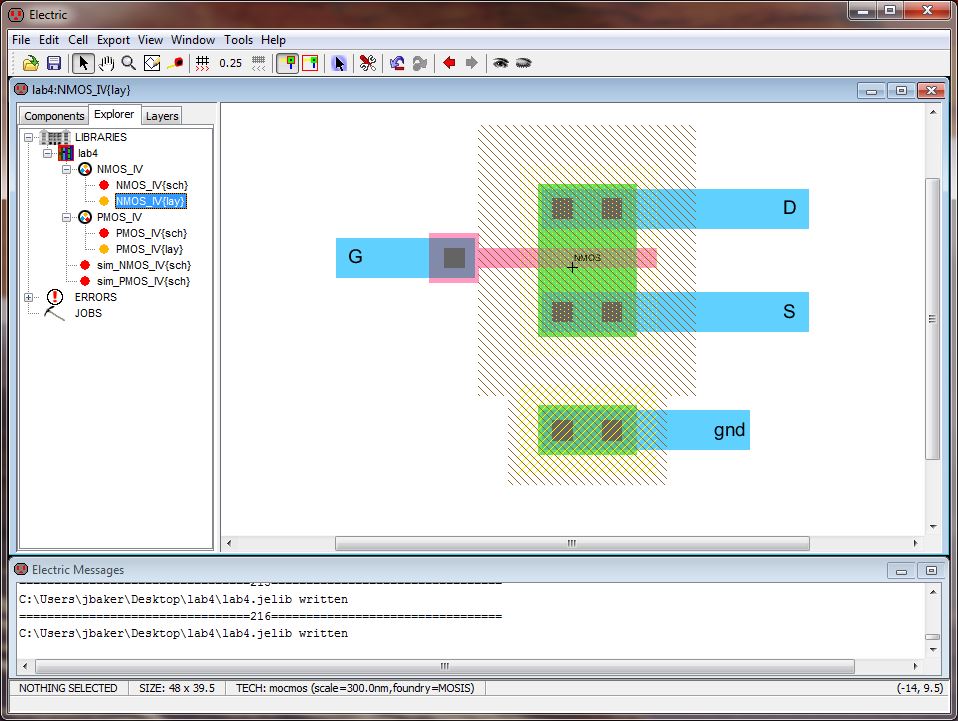Click the Undo arrow icon
958x721 pixels.
click(397, 63)
